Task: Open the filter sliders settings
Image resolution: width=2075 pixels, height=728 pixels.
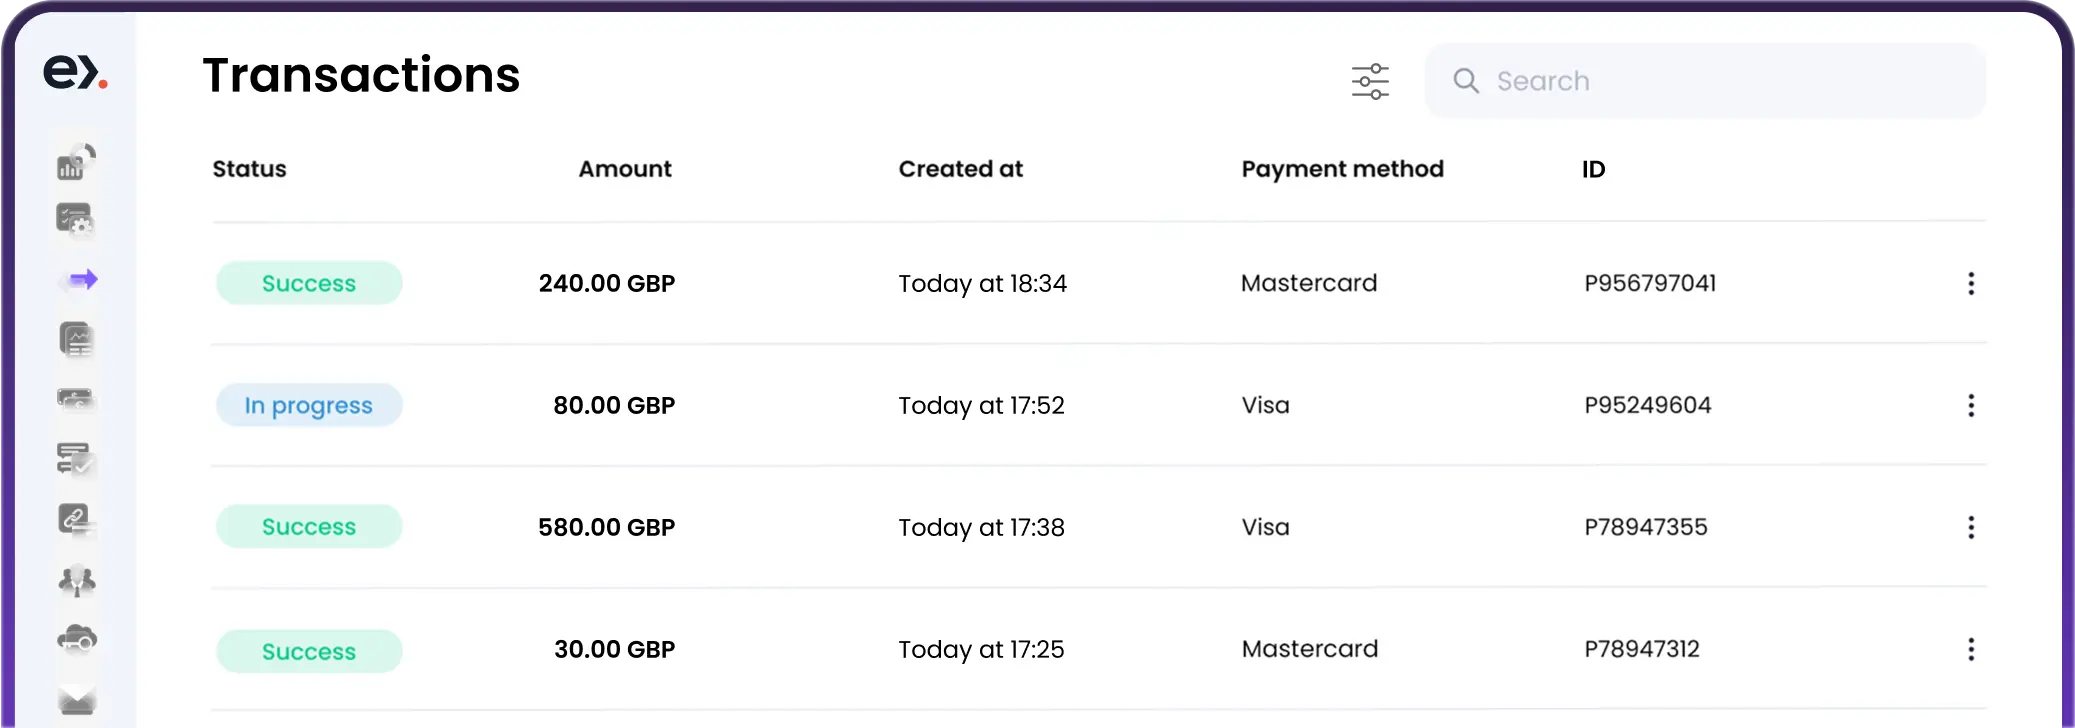Action: 1370,81
